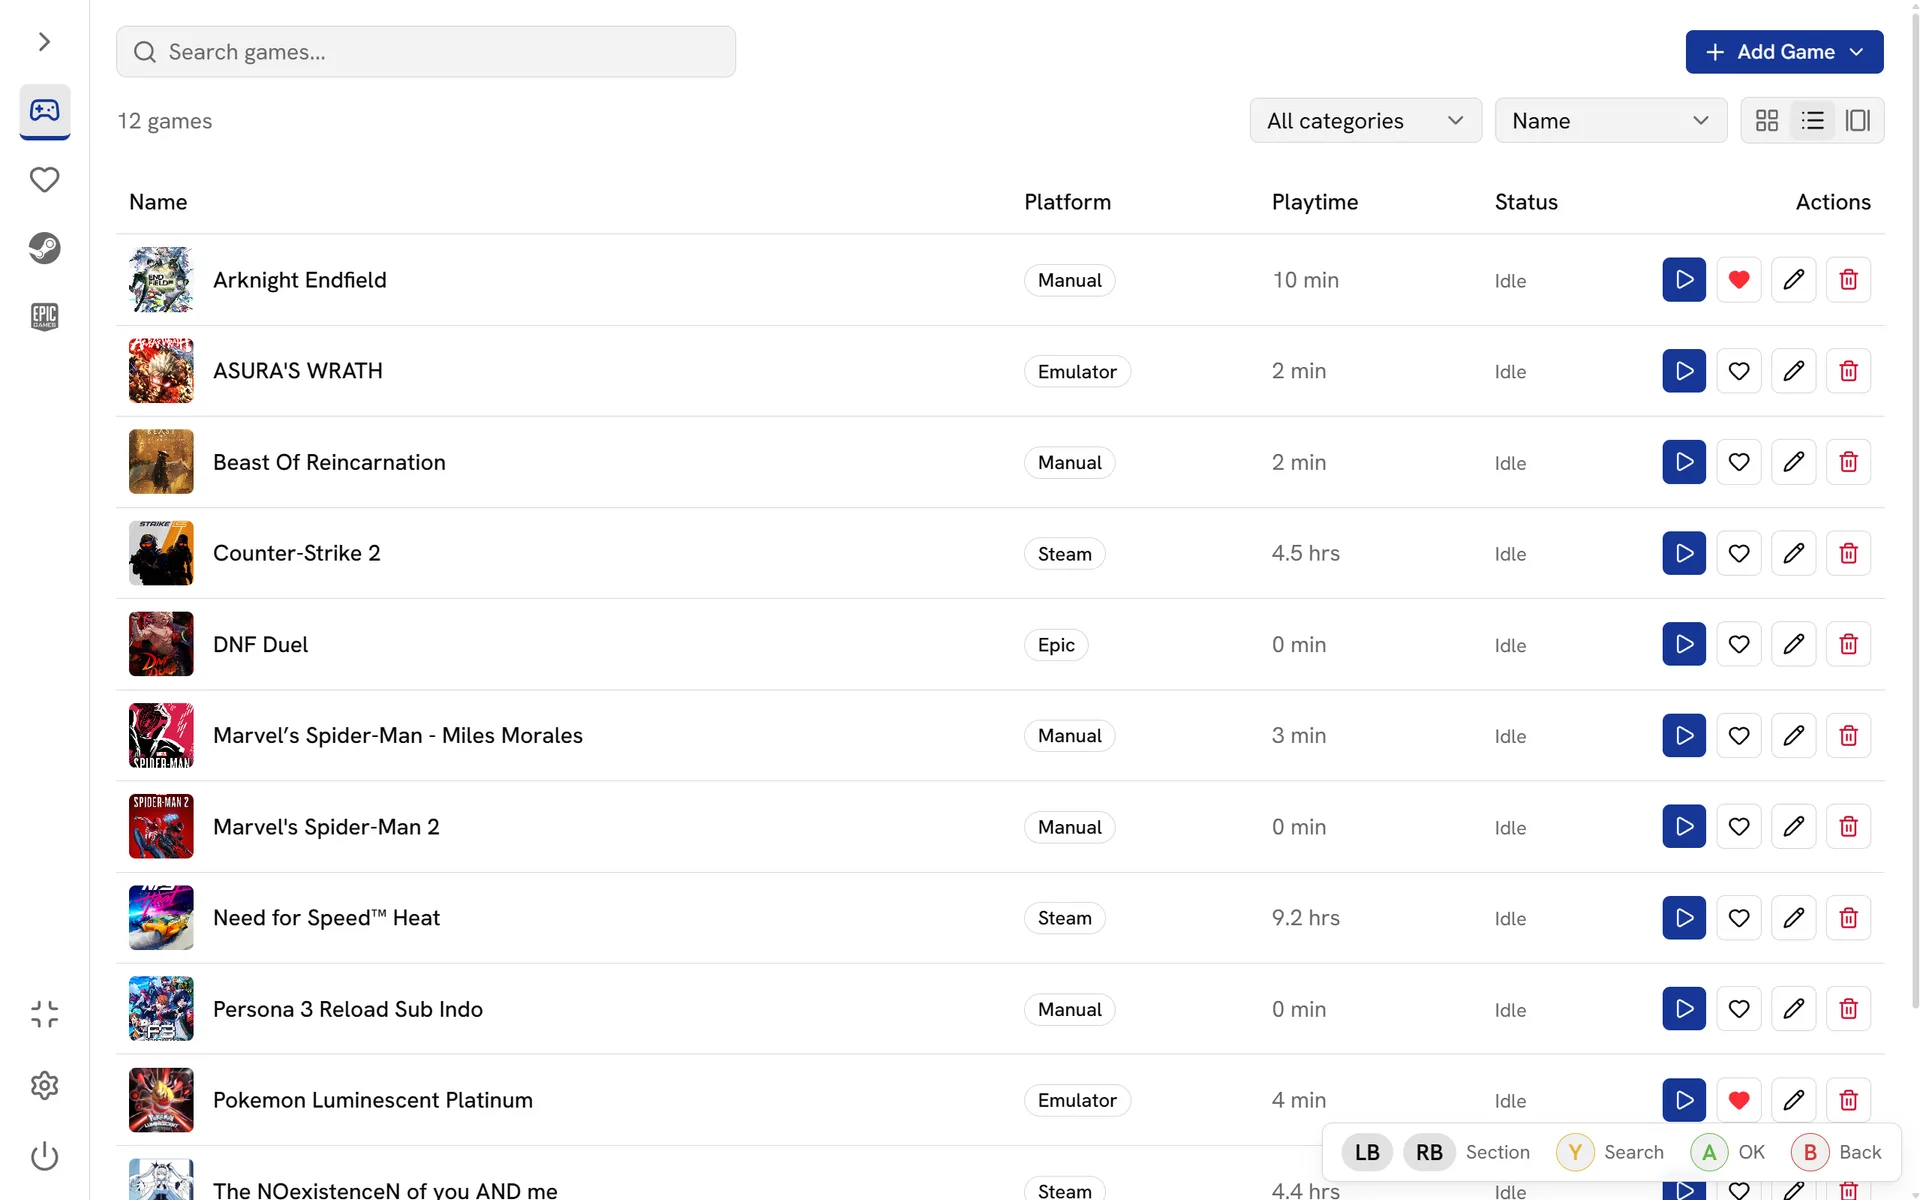Click the A OK controller hint

pyautogui.click(x=1728, y=1152)
